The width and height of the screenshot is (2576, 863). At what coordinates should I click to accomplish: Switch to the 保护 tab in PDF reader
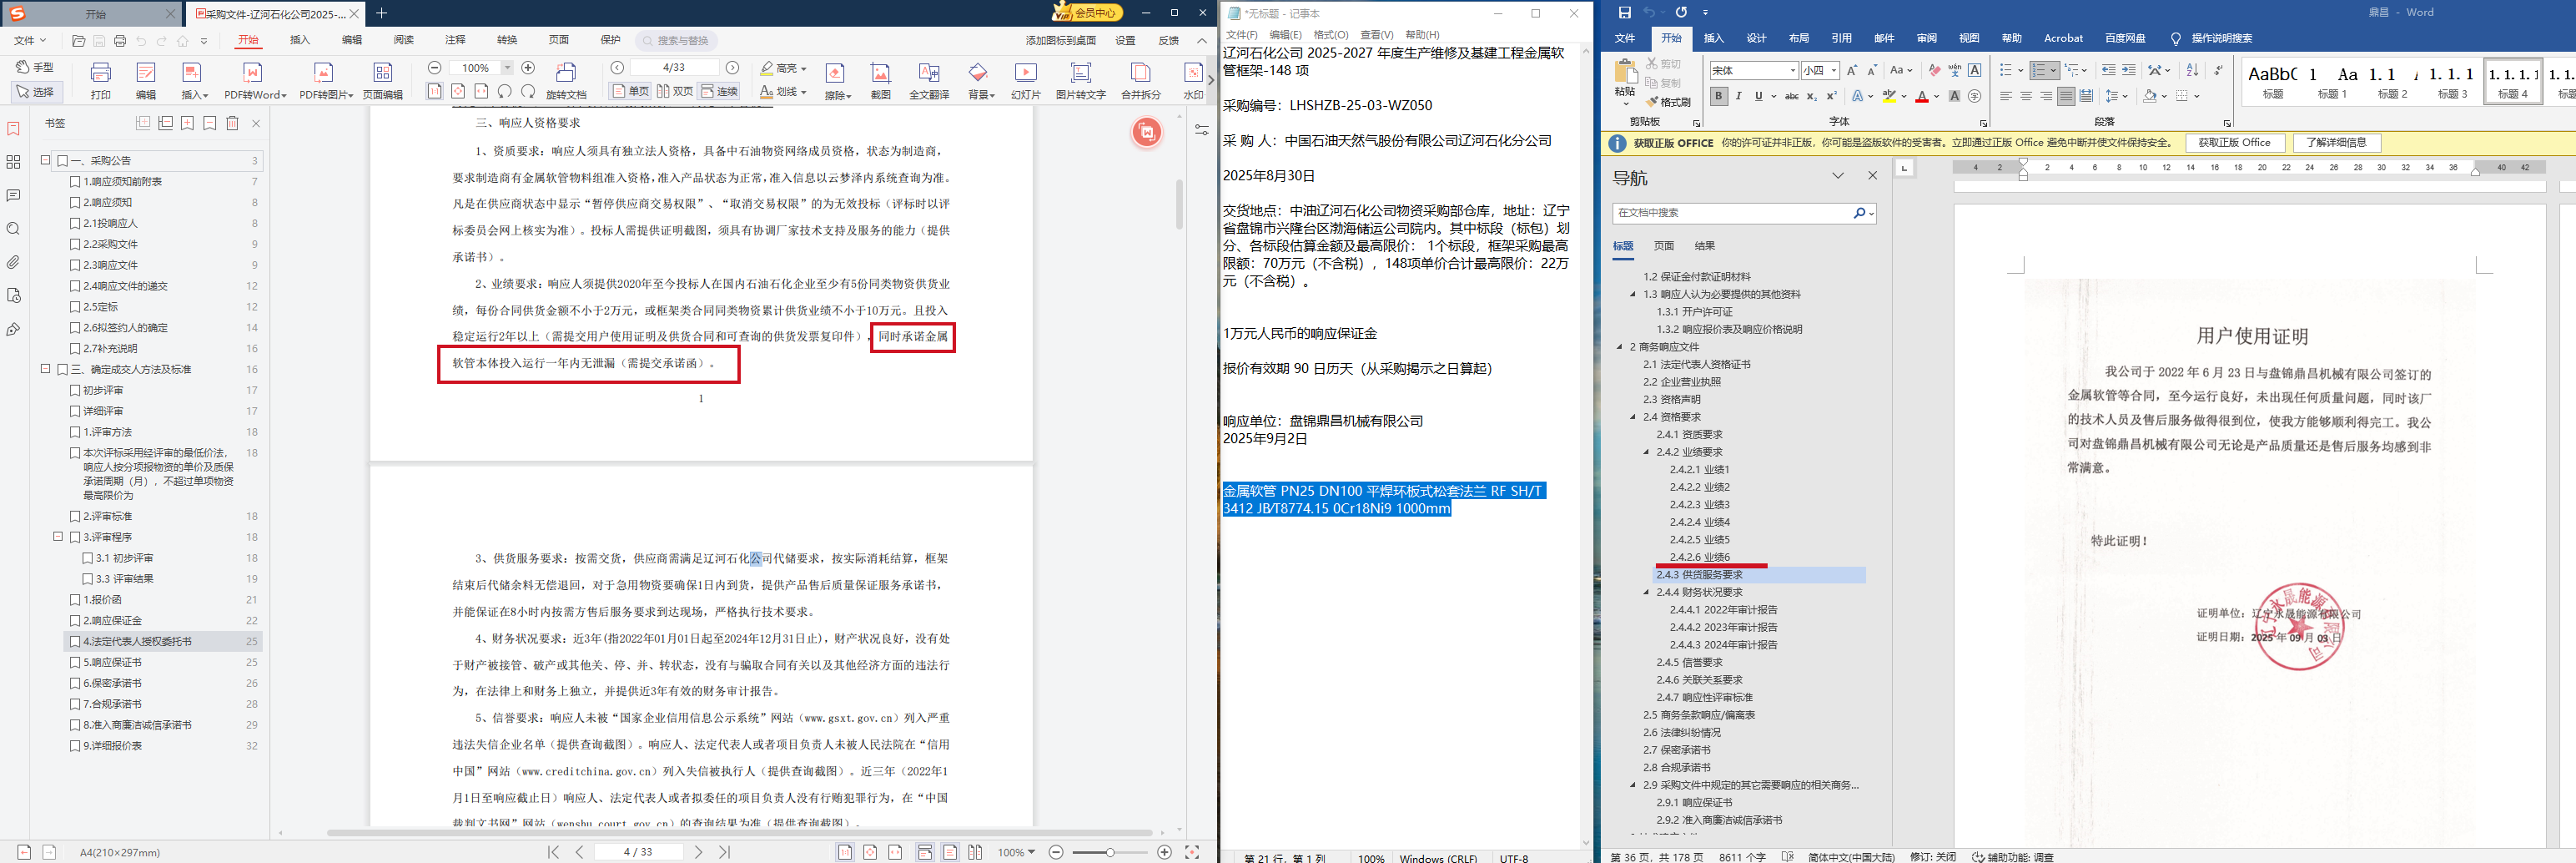610,40
